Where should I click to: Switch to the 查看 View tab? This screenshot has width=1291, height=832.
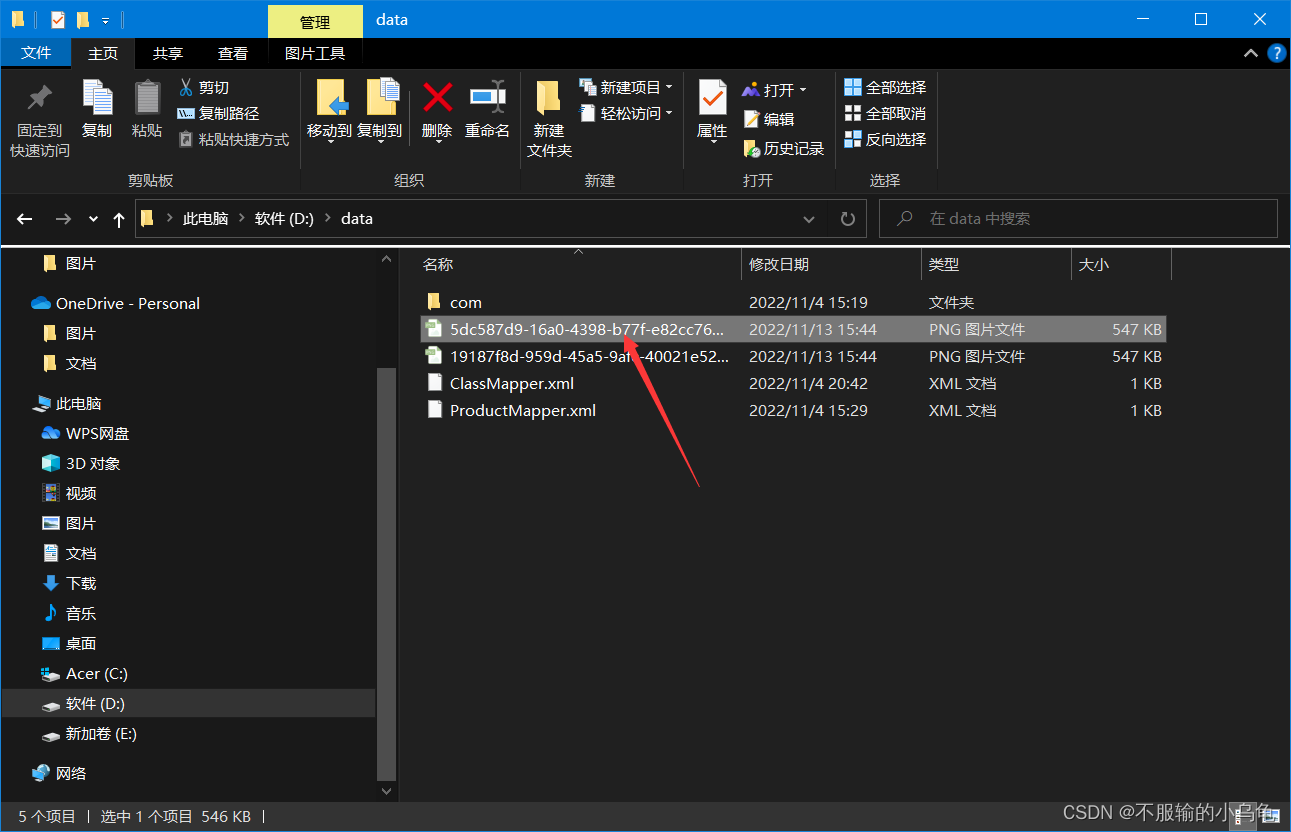pyautogui.click(x=233, y=54)
